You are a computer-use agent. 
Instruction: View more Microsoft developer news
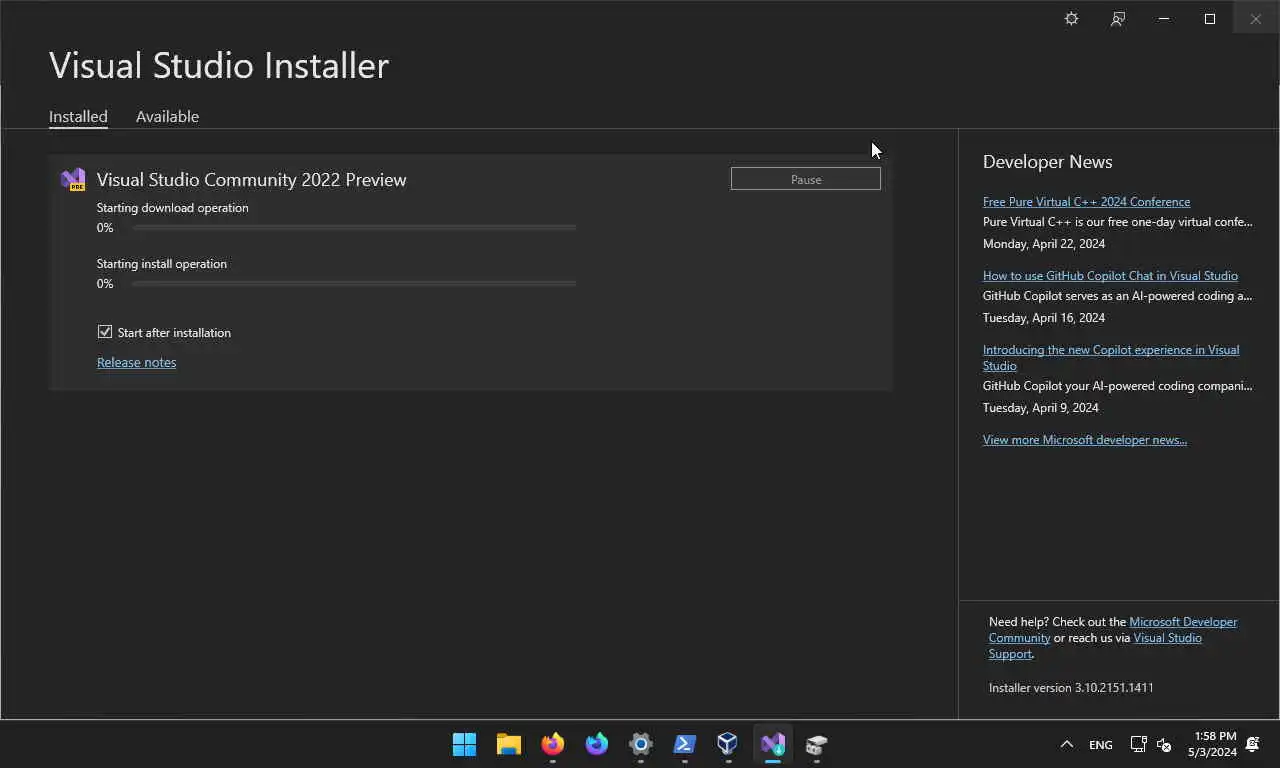click(x=1085, y=440)
